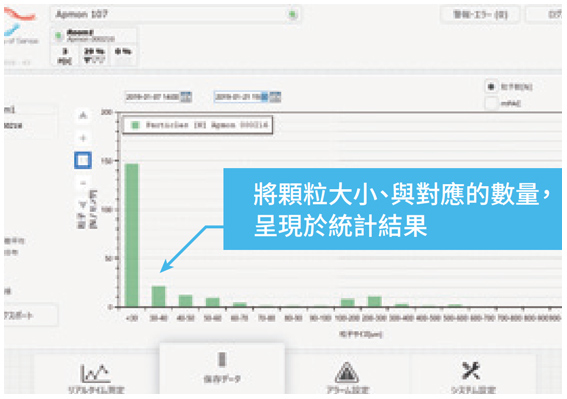Image resolution: width=567 pixels, height=399 pixels.
Task: Open the real-time measurement tab with line-chart icon
Action: [96, 375]
